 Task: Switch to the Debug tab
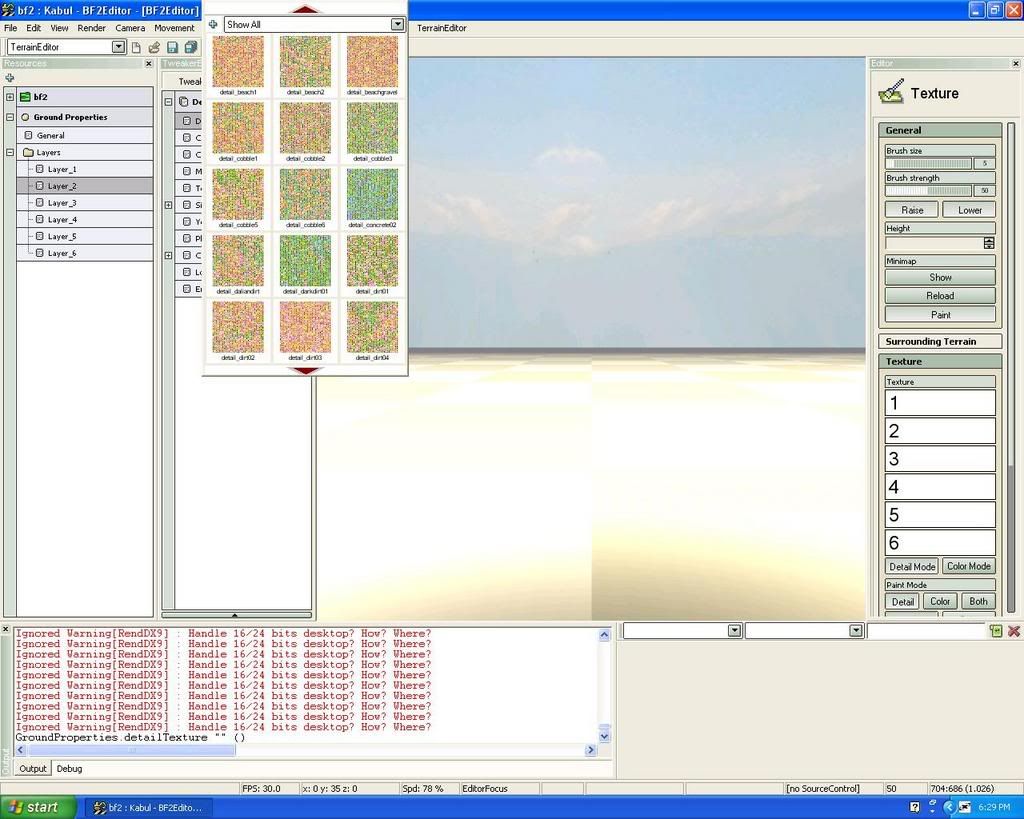click(x=69, y=769)
